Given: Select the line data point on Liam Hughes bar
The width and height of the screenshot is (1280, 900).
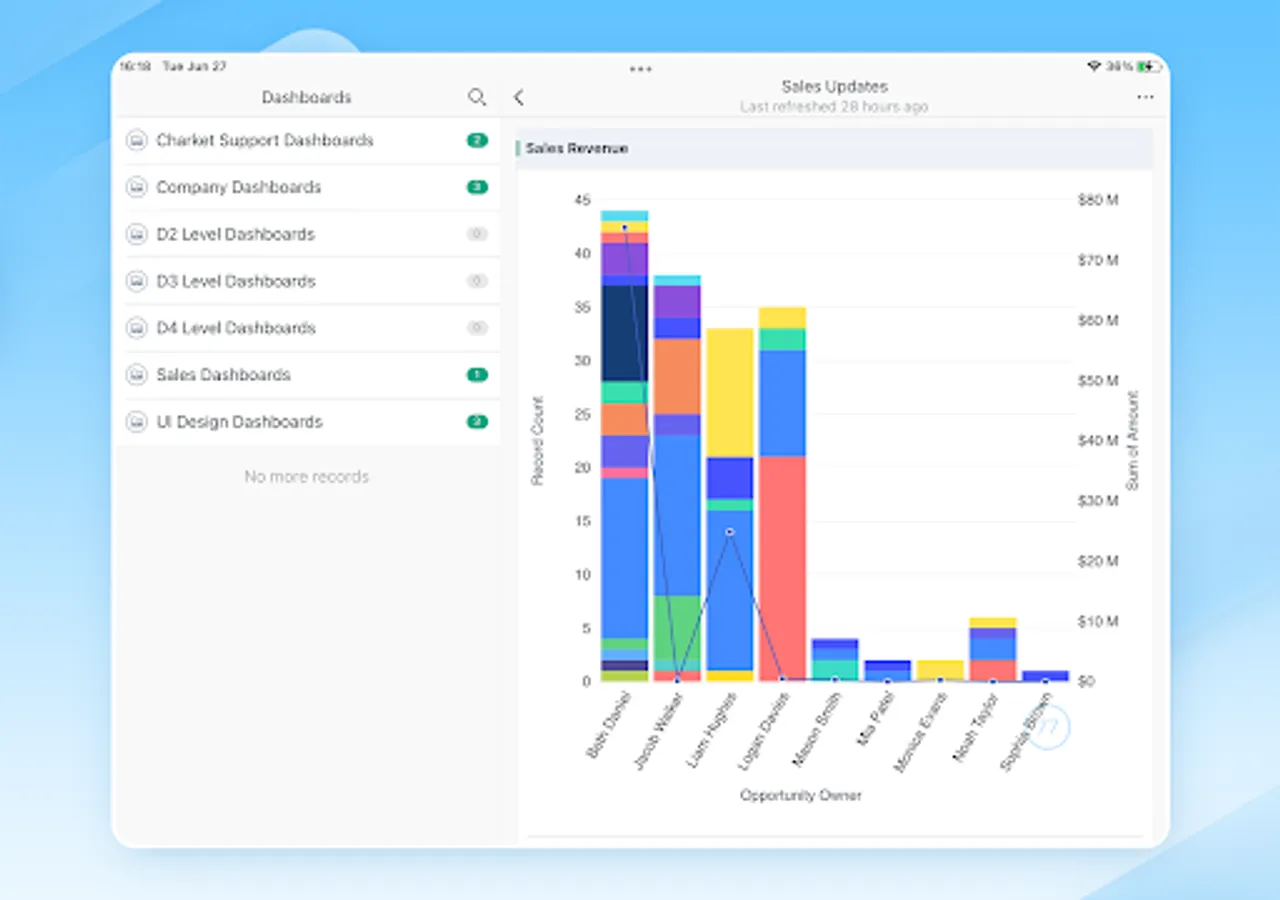Looking at the screenshot, I should point(730,532).
